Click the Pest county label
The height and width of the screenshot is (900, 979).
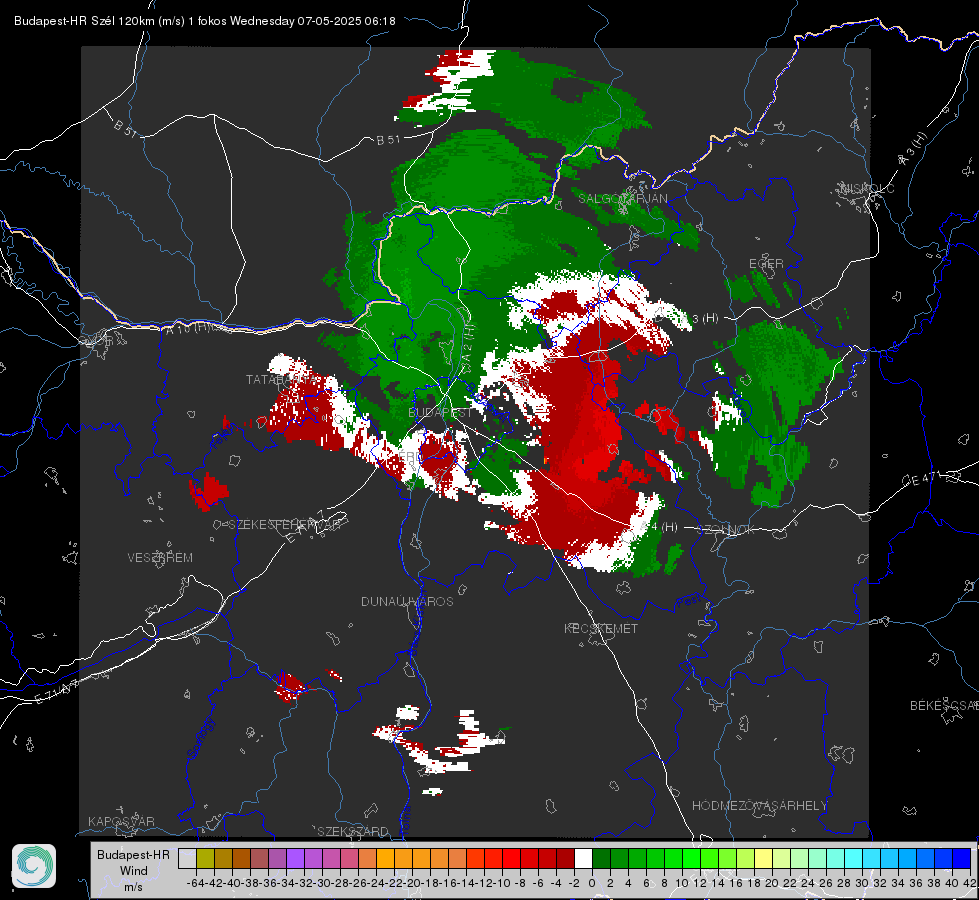(x=688, y=602)
